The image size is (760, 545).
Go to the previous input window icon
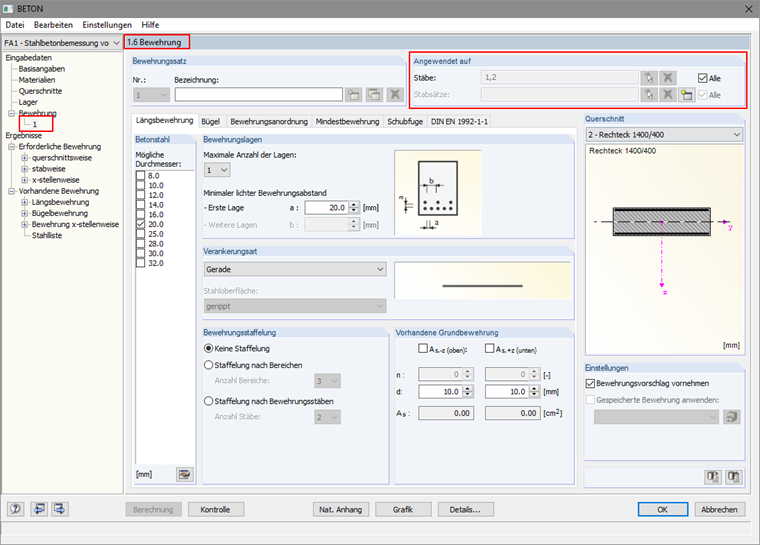tap(39, 509)
